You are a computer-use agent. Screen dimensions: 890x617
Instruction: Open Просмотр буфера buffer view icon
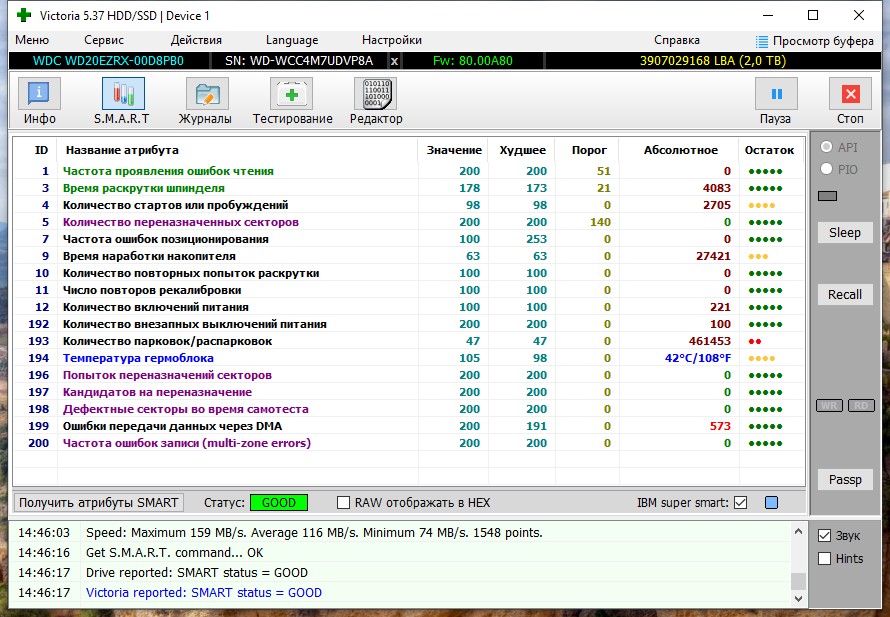[x=762, y=41]
